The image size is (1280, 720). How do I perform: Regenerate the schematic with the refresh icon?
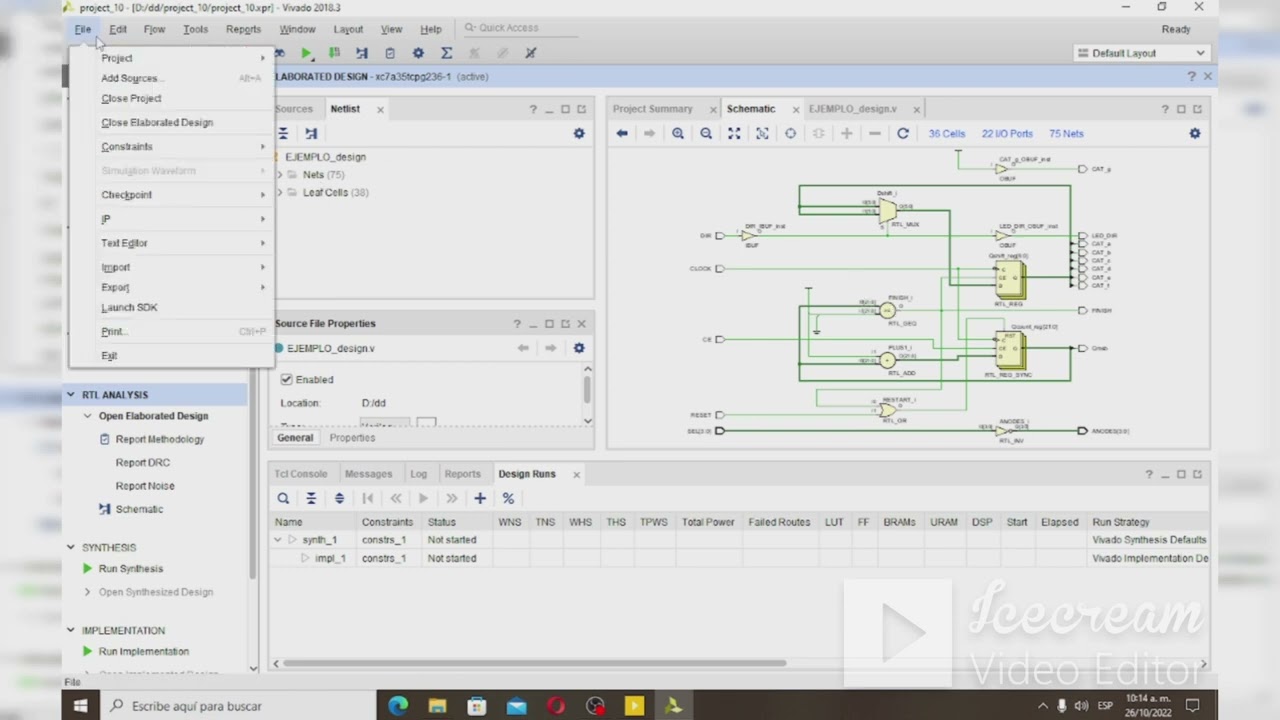coord(903,133)
